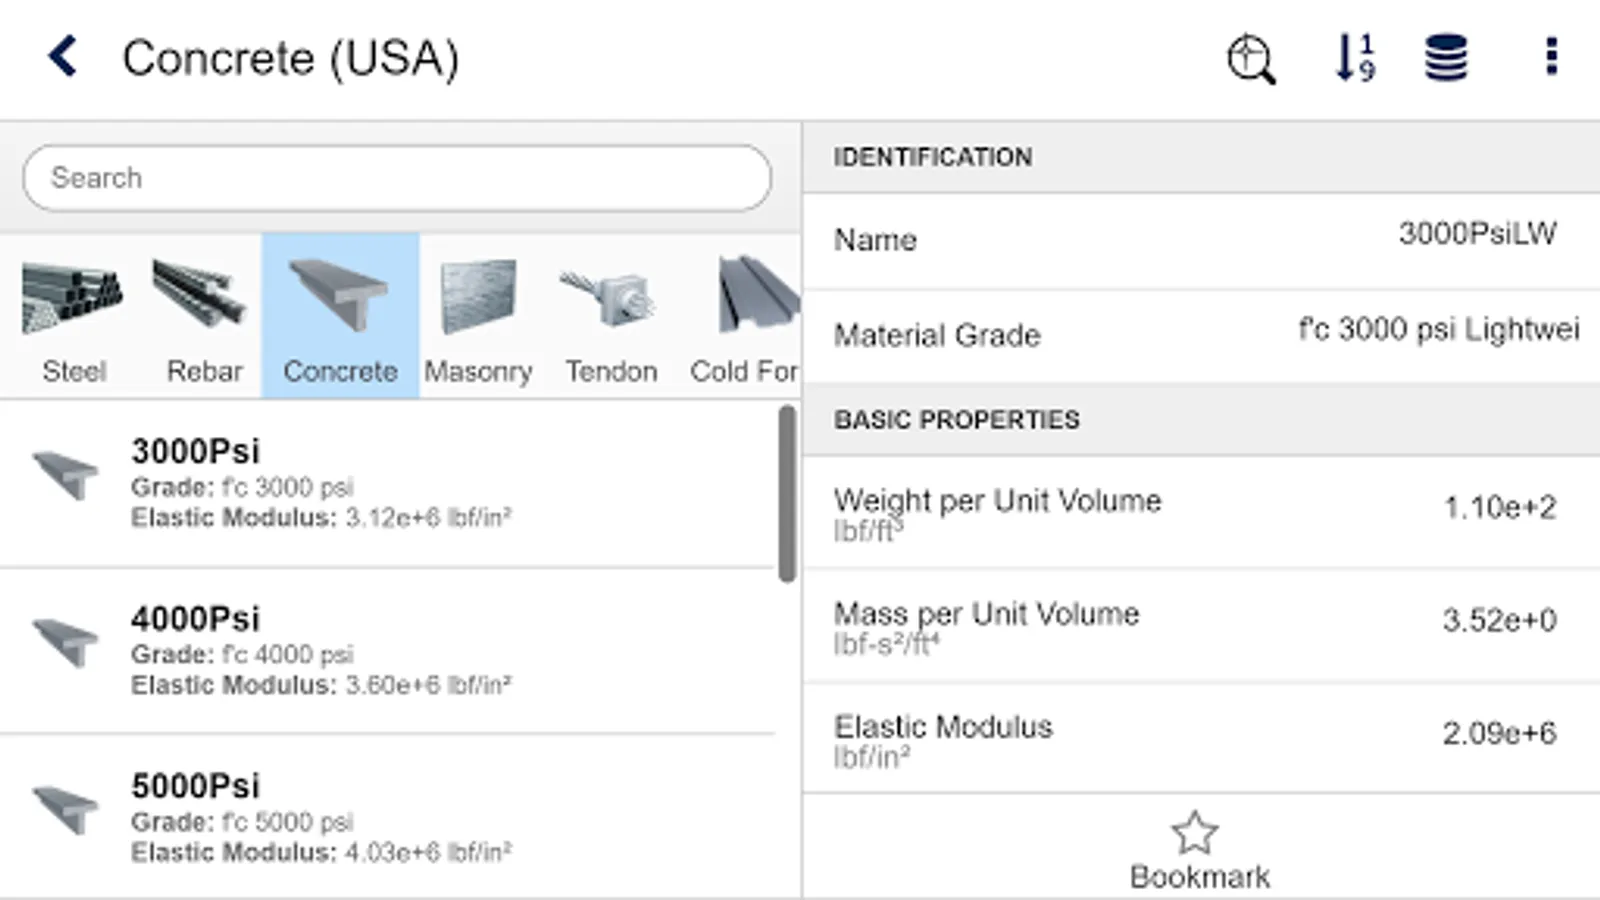Choose the Tendon material category

[x=611, y=317]
